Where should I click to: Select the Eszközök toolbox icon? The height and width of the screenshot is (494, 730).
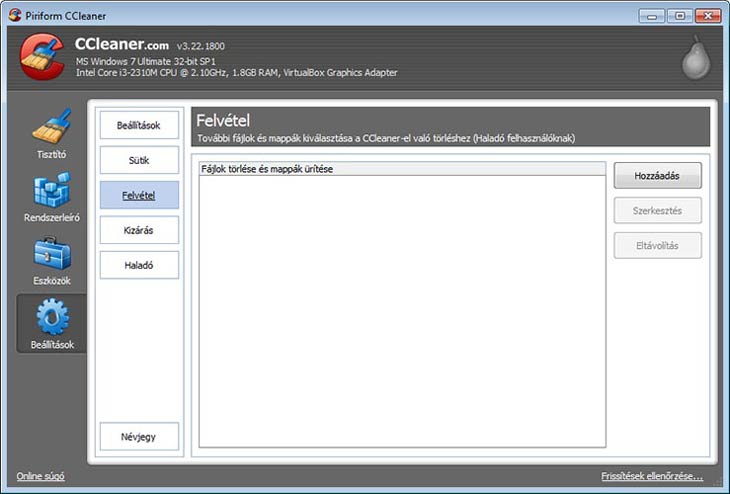[x=51, y=257]
